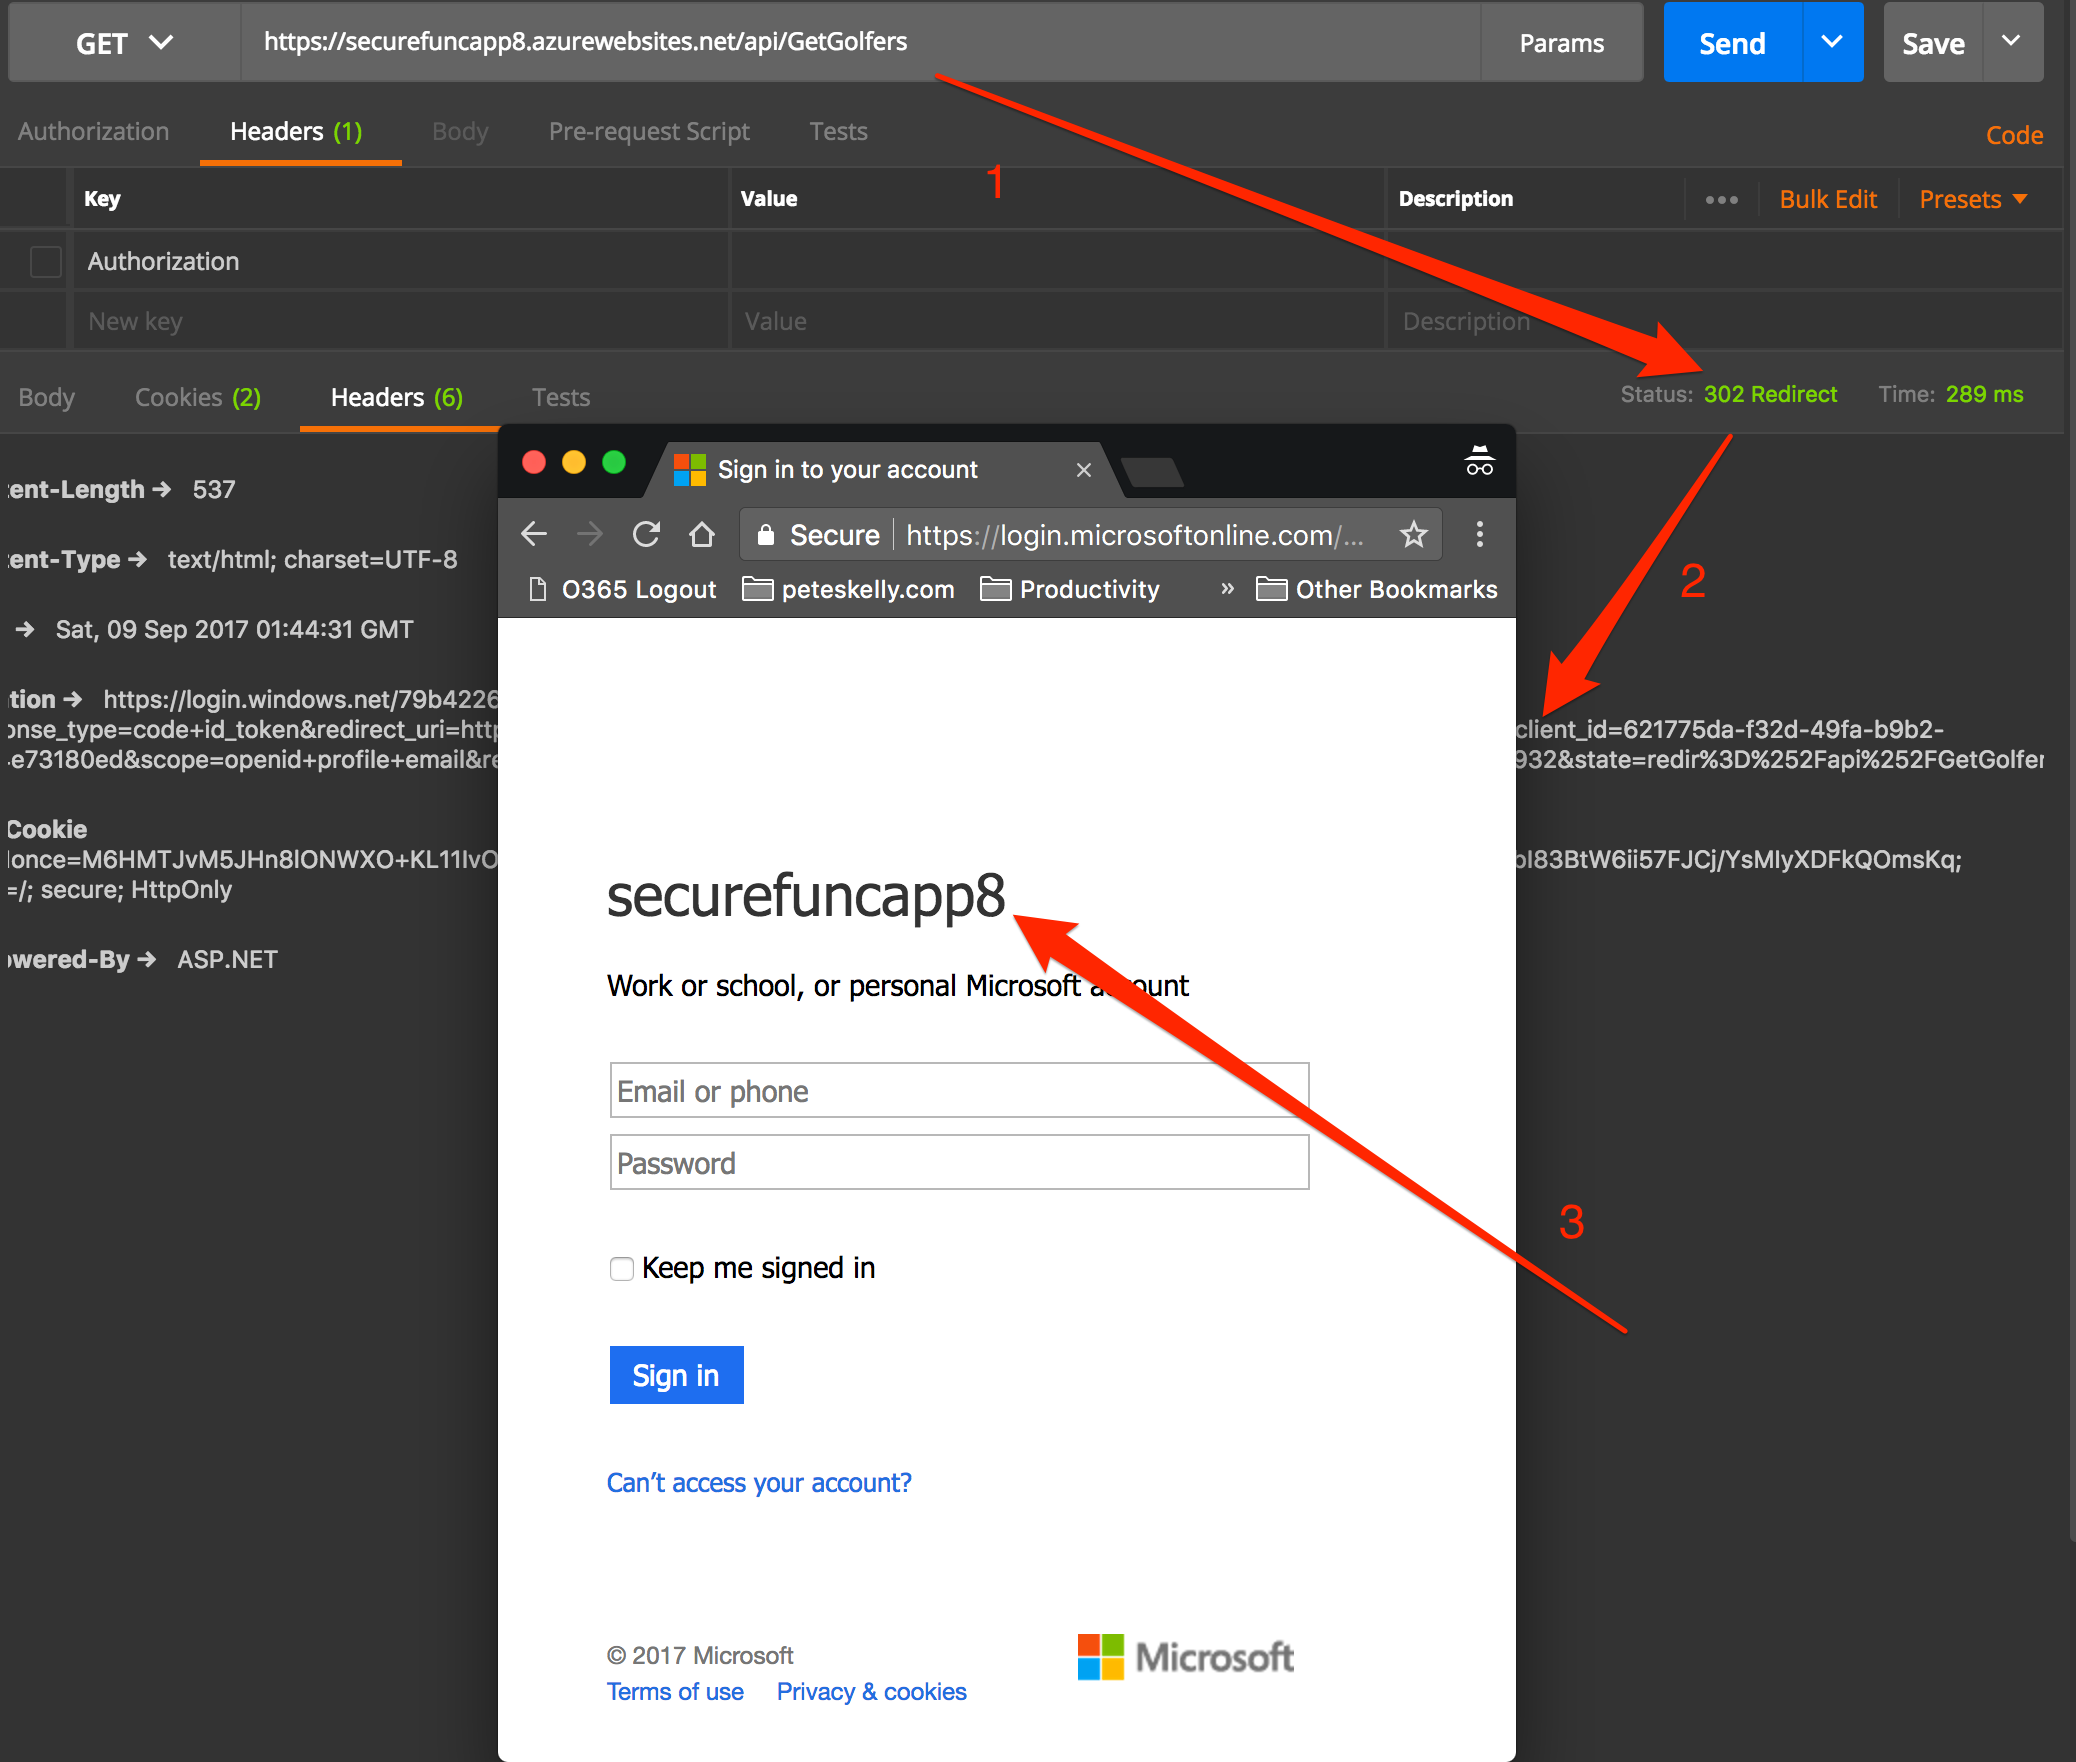Enable the Keep me signed in checkbox
This screenshot has width=2076, height=1762.
click(621, 1268)
